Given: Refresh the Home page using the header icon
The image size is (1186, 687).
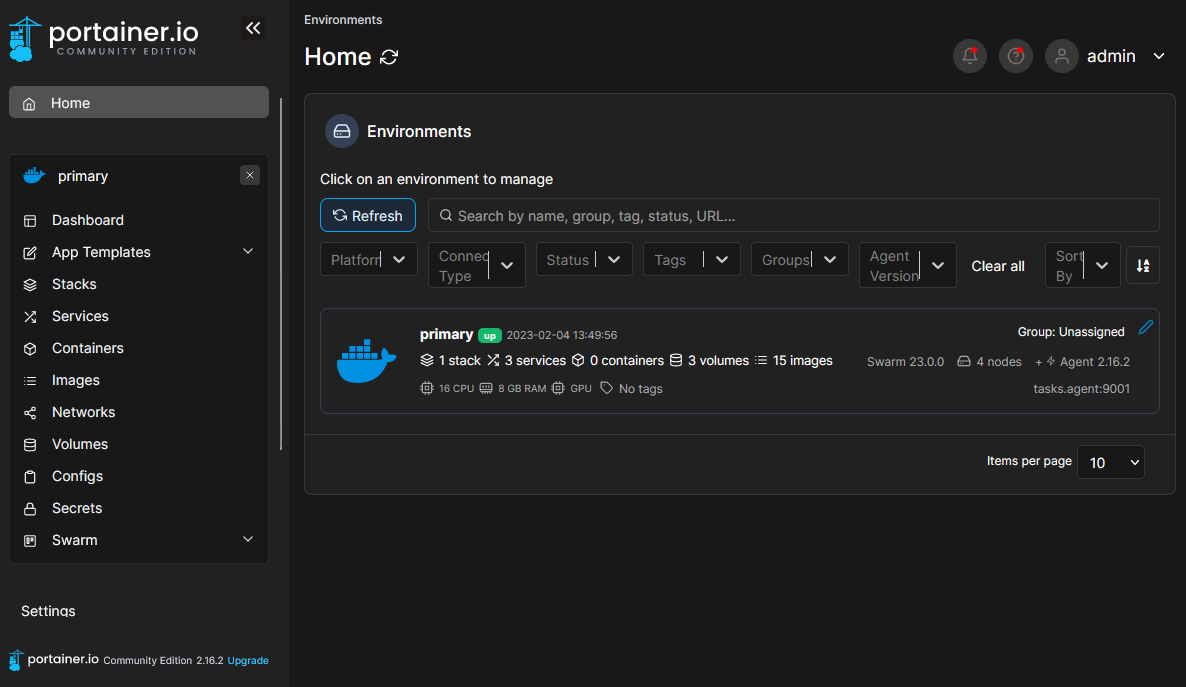Looking at the screenshot, I should [x=389, y=57].
